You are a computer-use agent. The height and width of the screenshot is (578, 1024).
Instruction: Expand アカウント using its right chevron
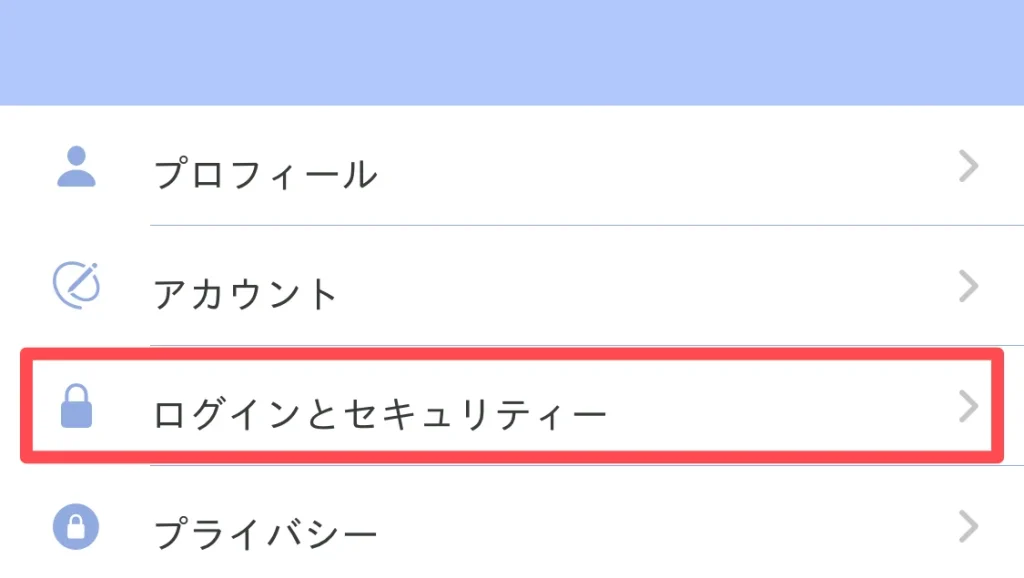tap(968, 286)
